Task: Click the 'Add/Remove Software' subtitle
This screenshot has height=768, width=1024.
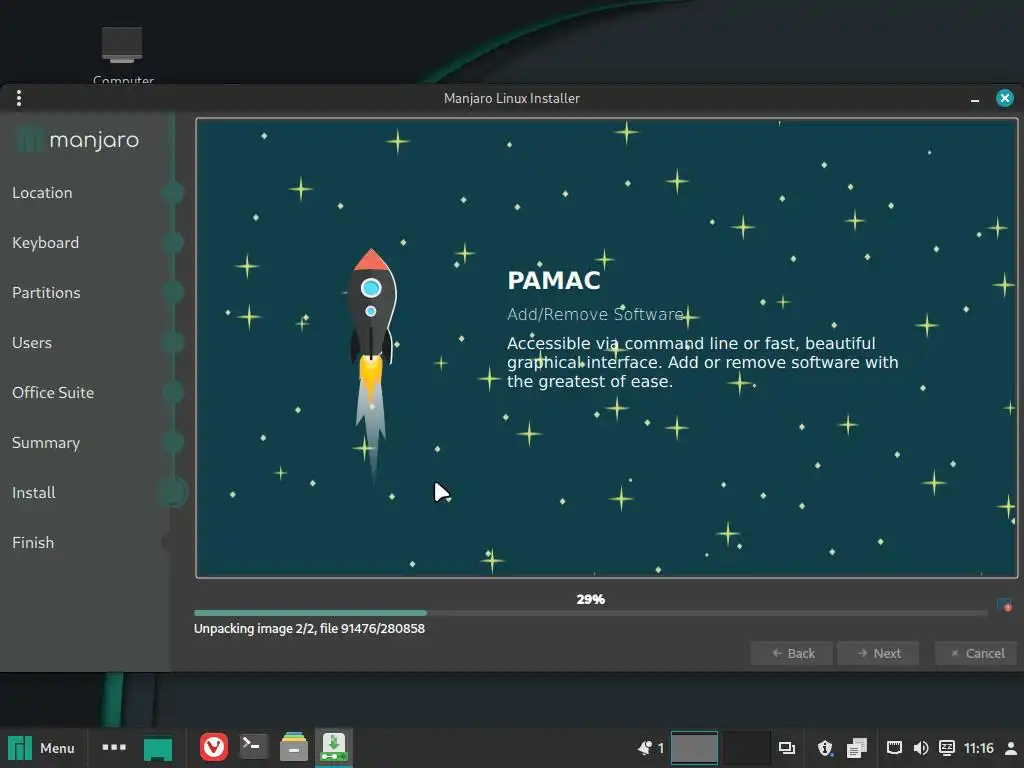Action: (595, 314)
